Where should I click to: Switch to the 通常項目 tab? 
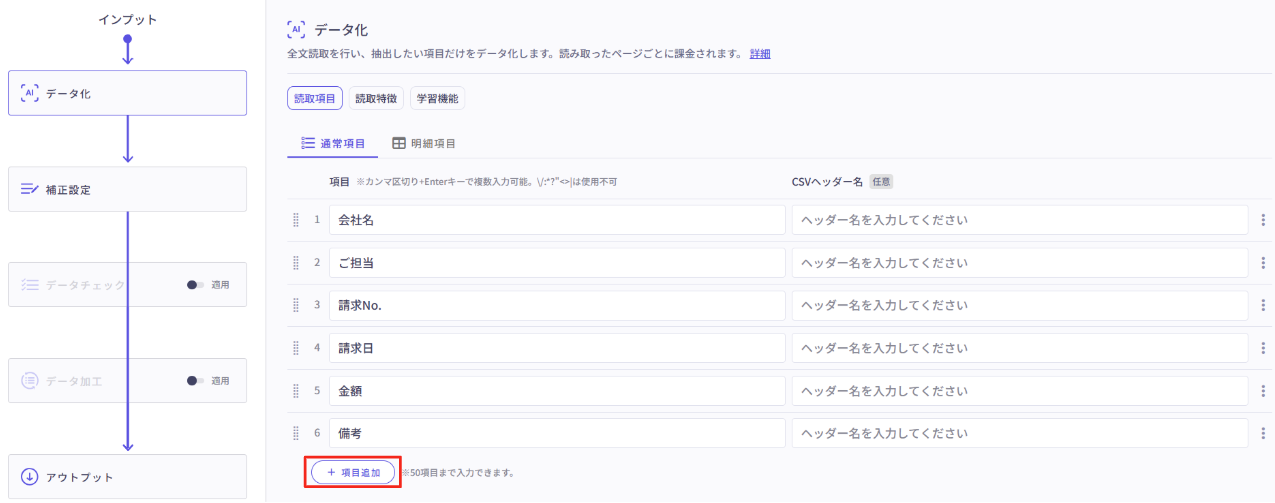pyautogui.click(x=333, y=144)
